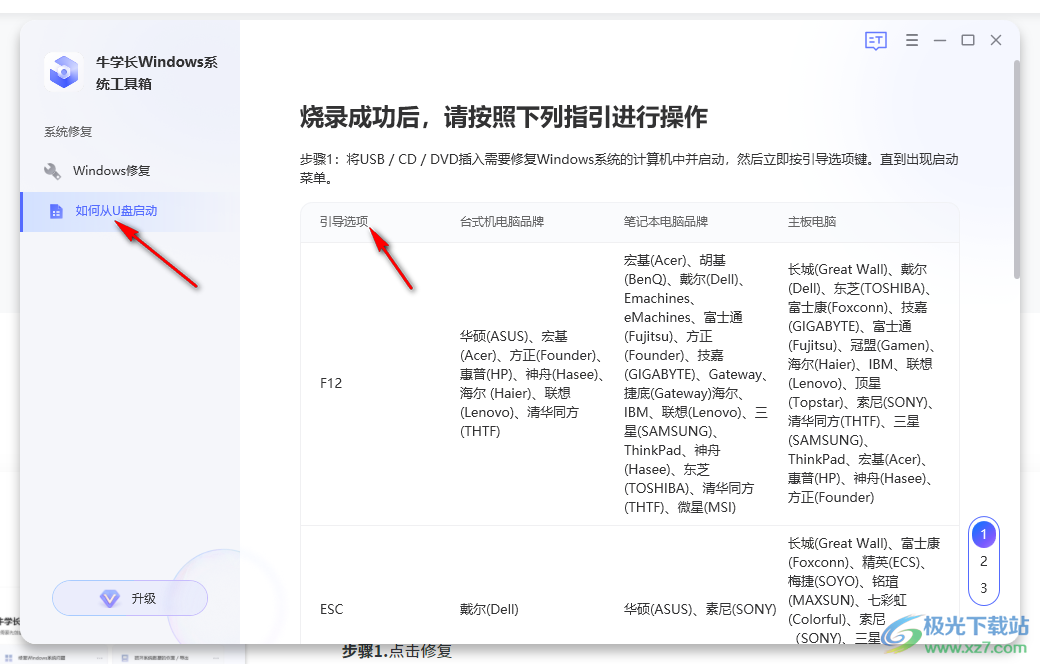
Task: Open the feedback message icon
Action: (x=876, y=40)
